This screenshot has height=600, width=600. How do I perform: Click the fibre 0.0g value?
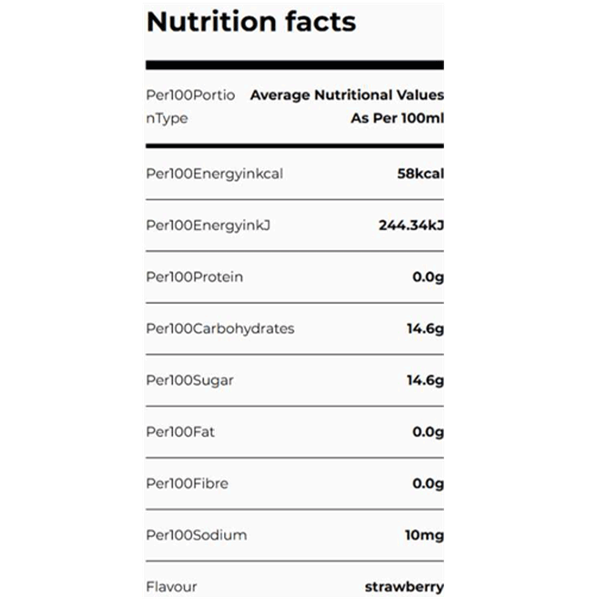pyautogui.click(x=428, y=484)
